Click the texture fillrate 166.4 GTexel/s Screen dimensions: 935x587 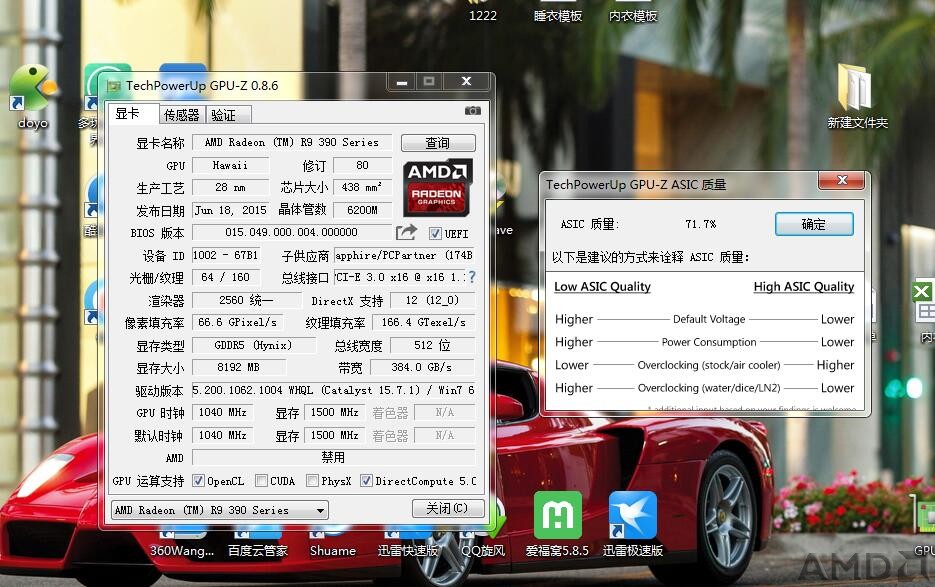[x=423, y=322]
